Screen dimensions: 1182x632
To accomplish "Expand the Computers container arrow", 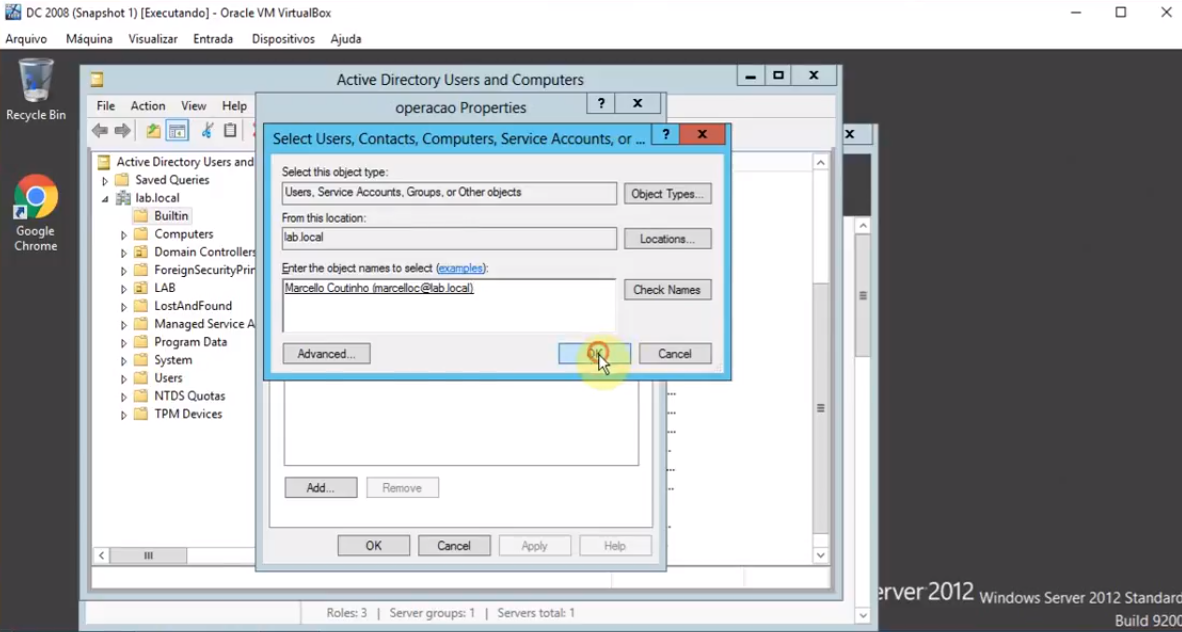I will click(x=124, y=235).
